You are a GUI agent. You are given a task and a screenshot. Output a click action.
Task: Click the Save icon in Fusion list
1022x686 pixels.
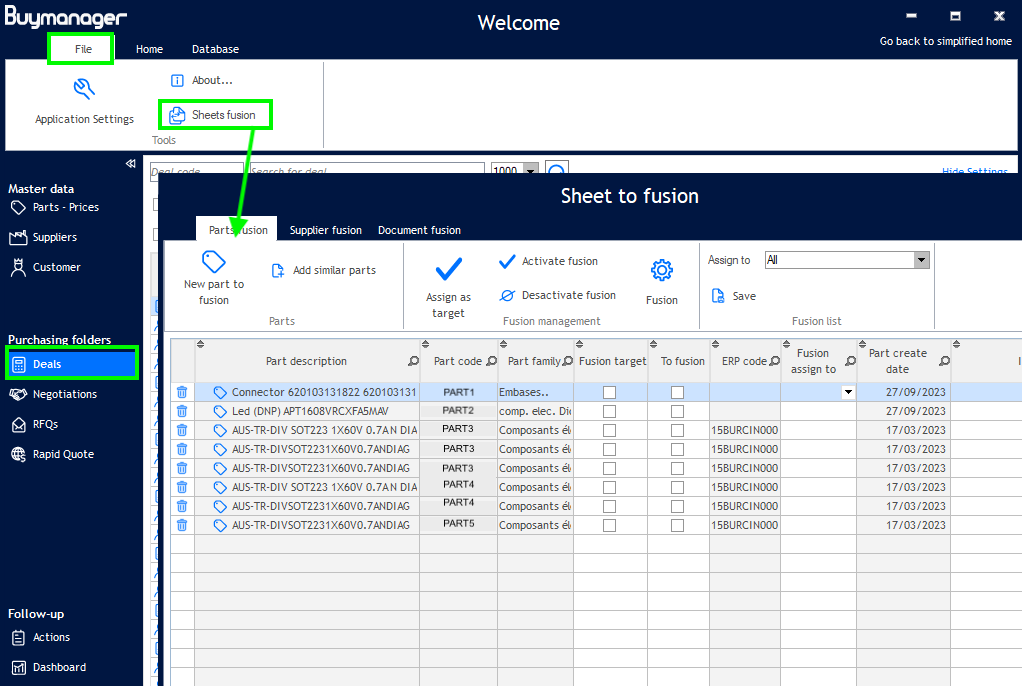pyautogui.click(x=718, y=296)
